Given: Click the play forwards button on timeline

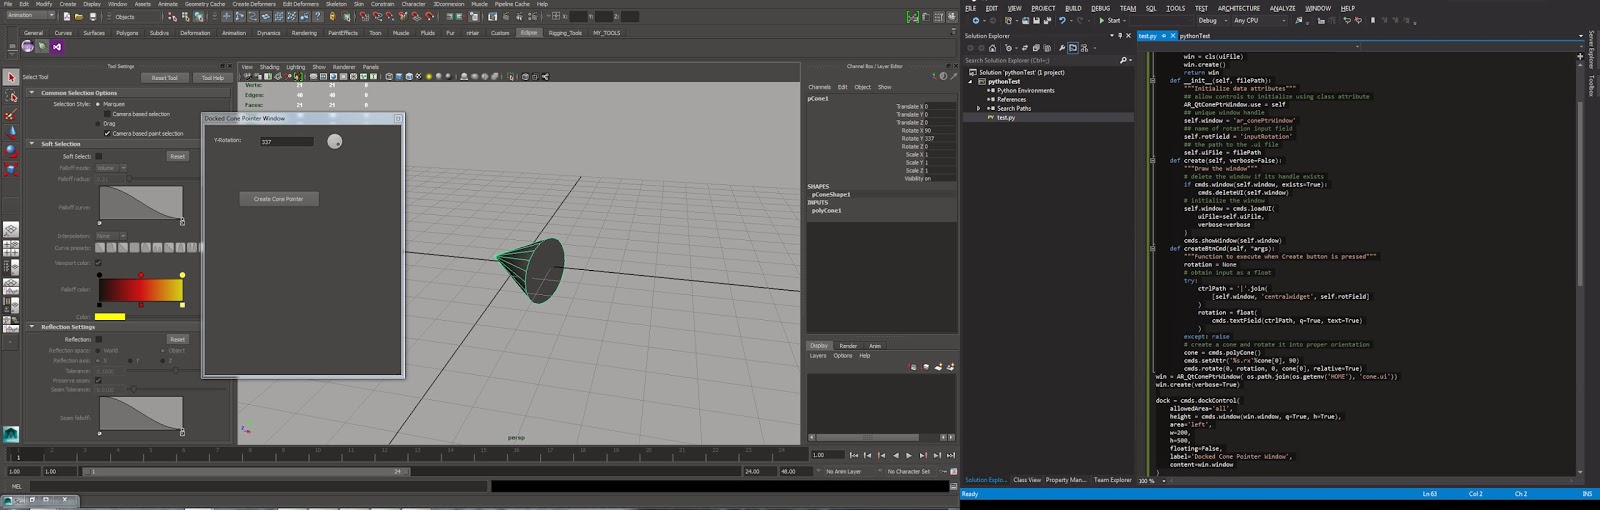Looking at the screenshot, I should [x=909, y=455].
